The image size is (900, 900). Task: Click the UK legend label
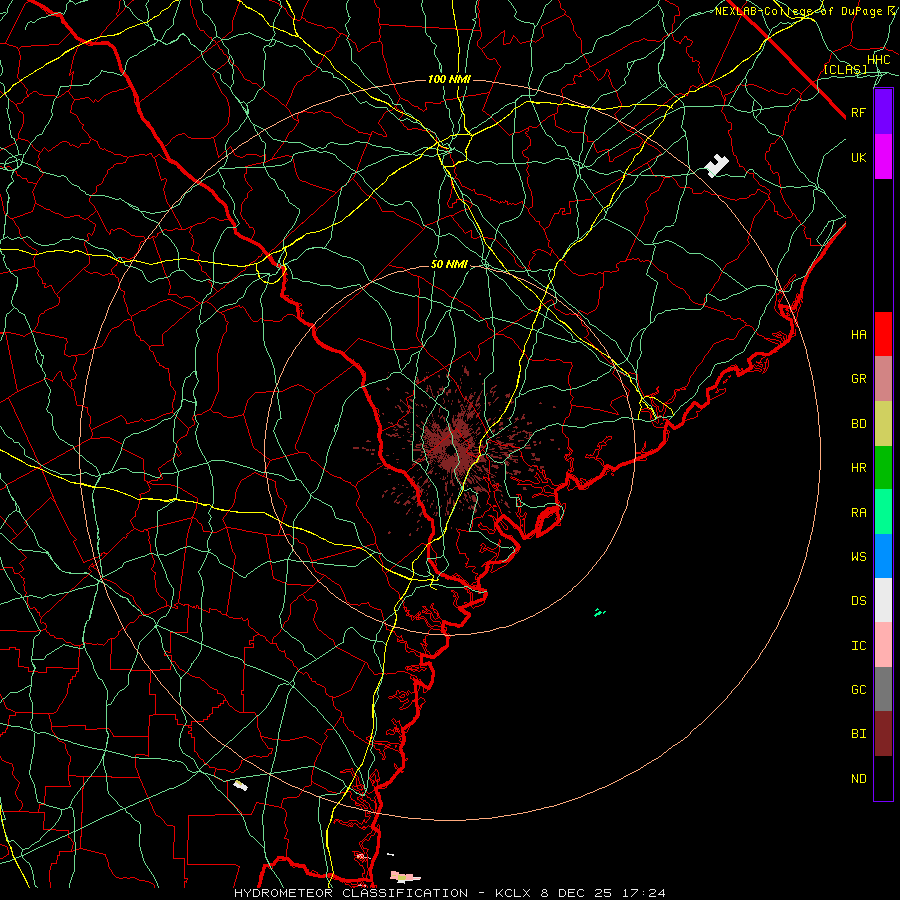pyautogui.click(x=858, y=157)
